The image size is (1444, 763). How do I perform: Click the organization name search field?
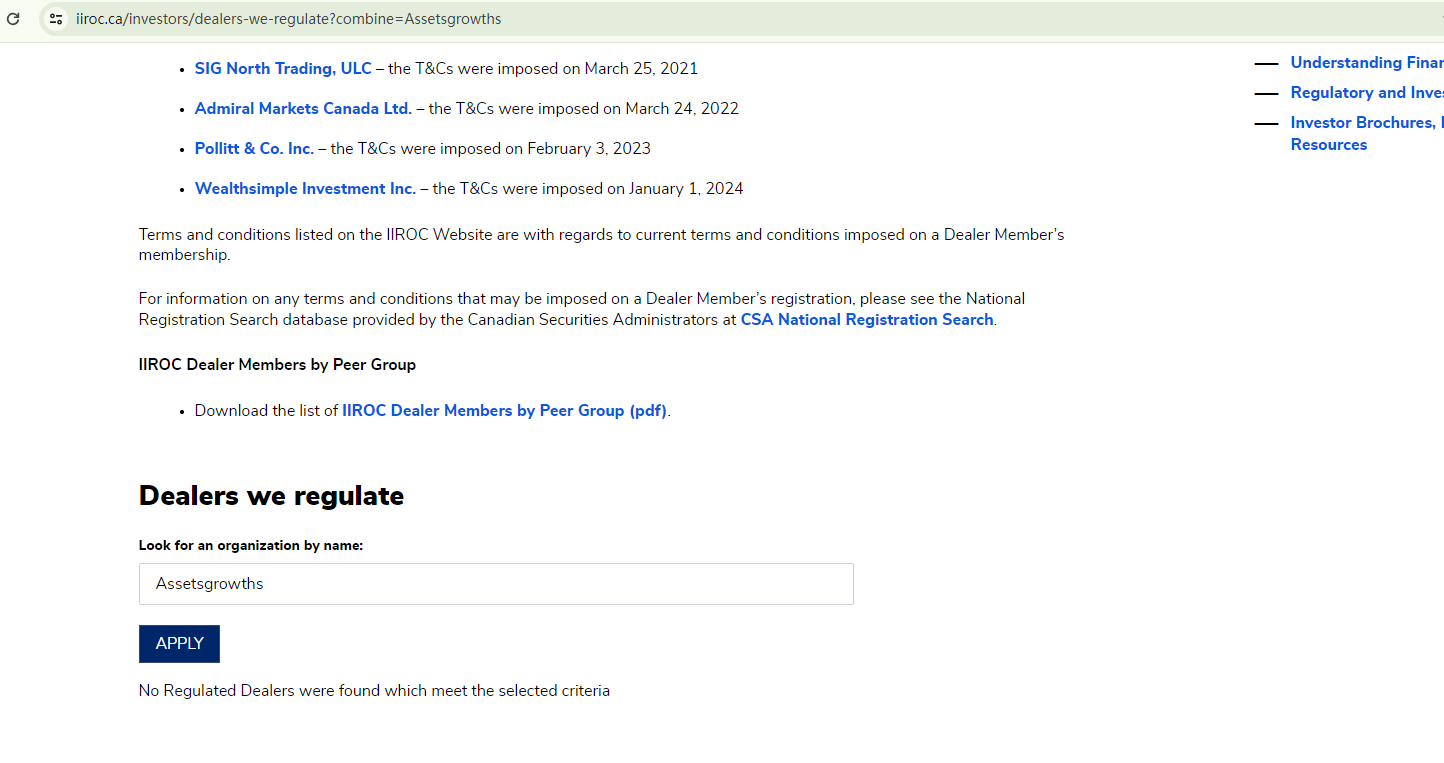click(496, 584)
